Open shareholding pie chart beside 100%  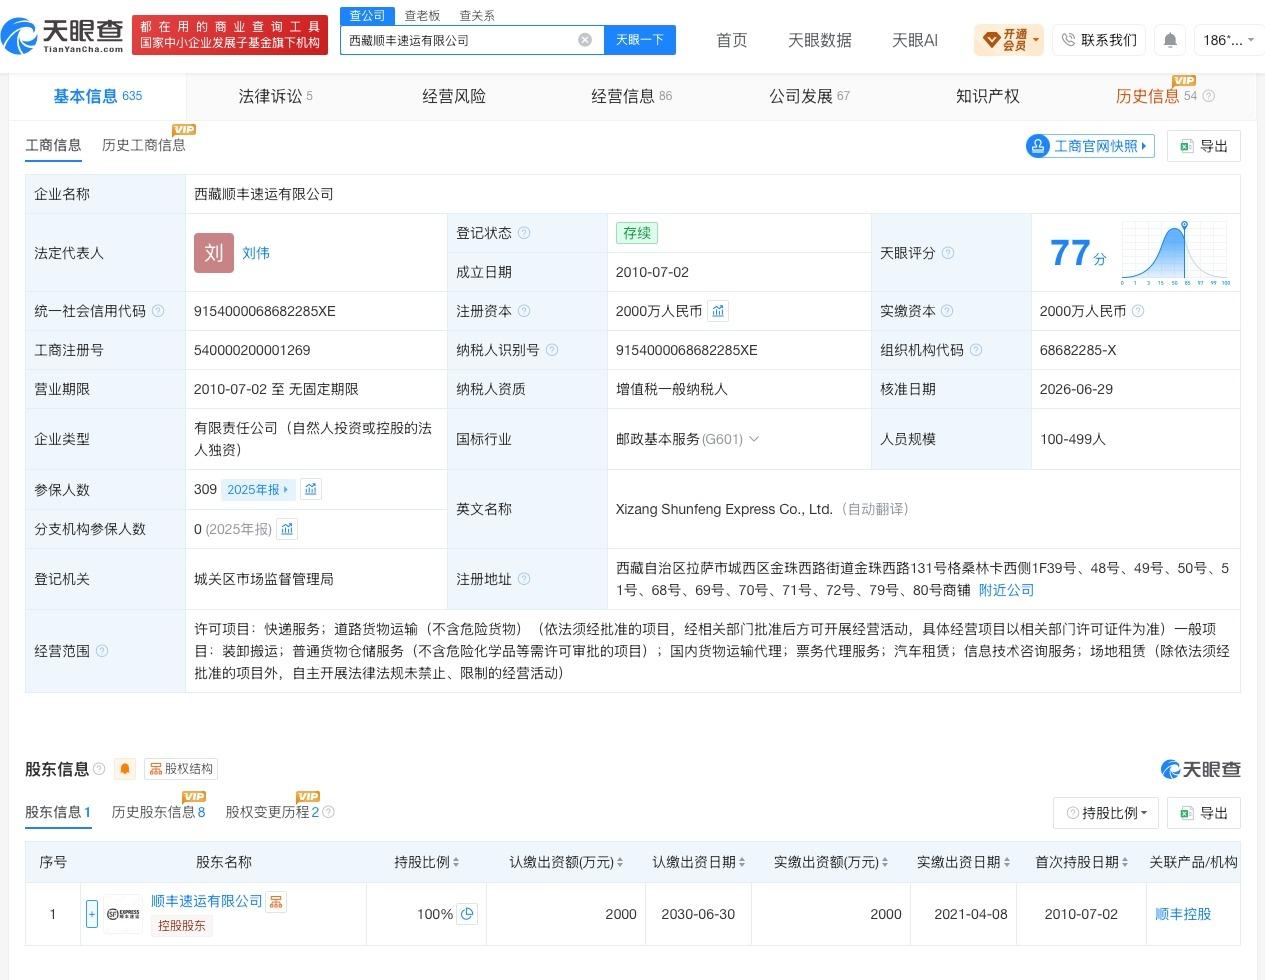point(467,913)
